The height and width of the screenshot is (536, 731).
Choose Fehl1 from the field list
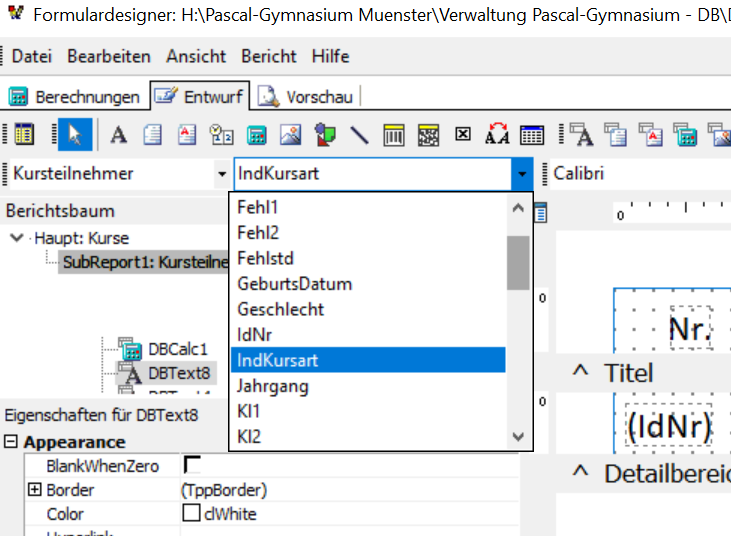(x=368, y=207)
